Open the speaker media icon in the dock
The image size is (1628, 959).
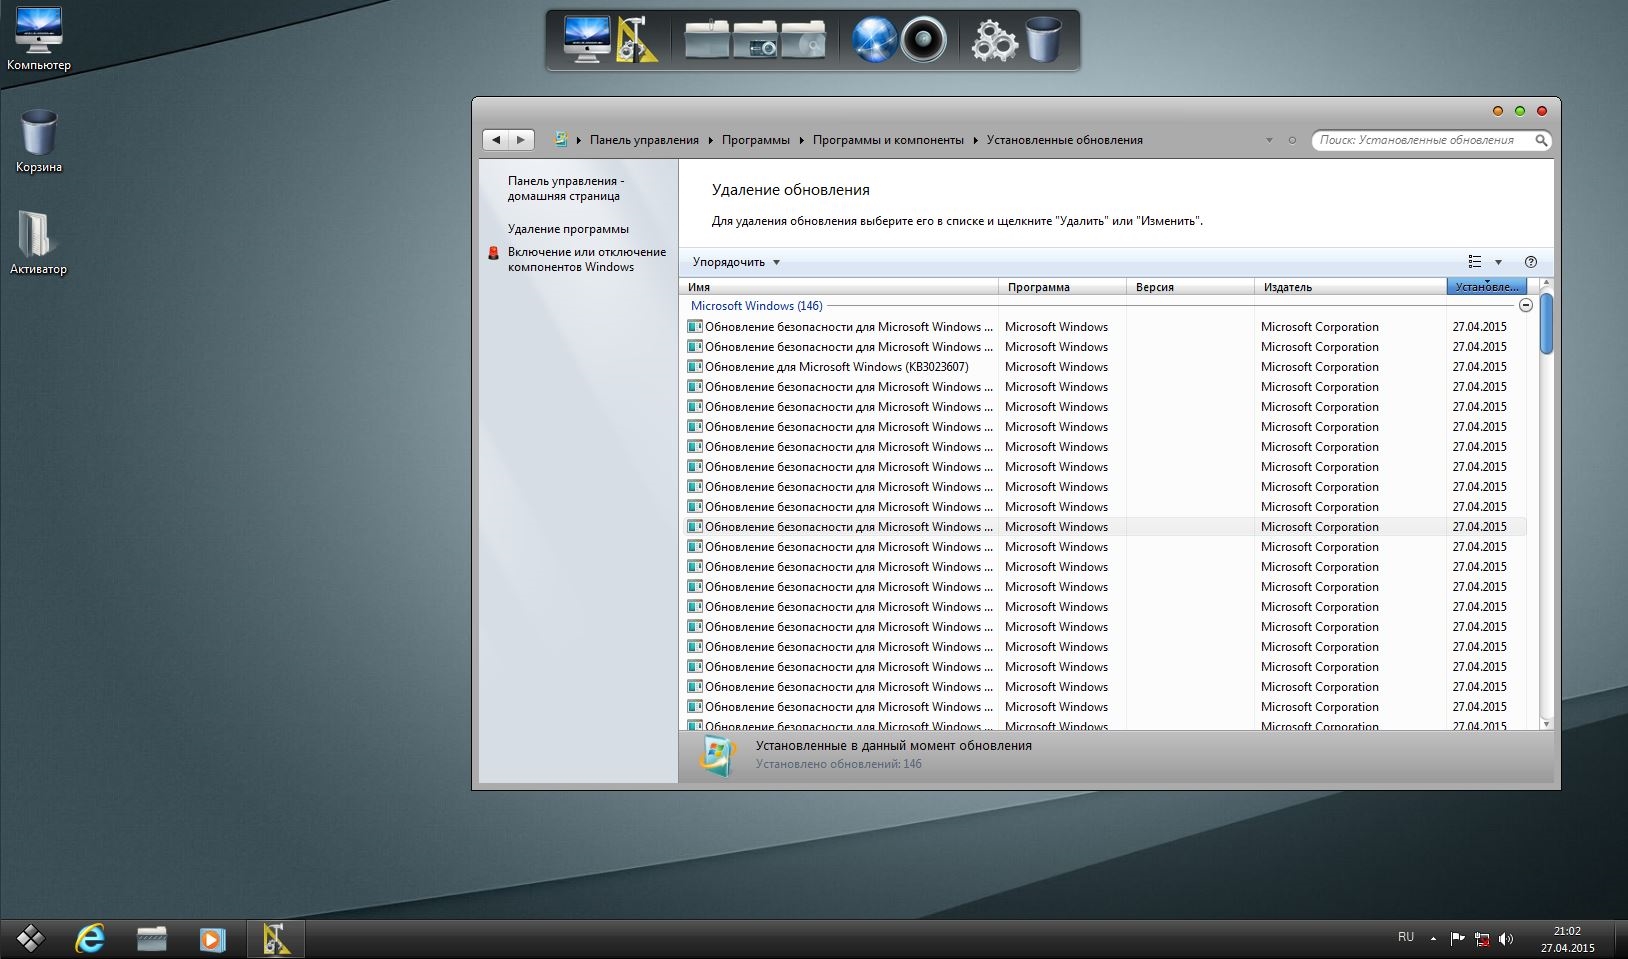point(923,41)
